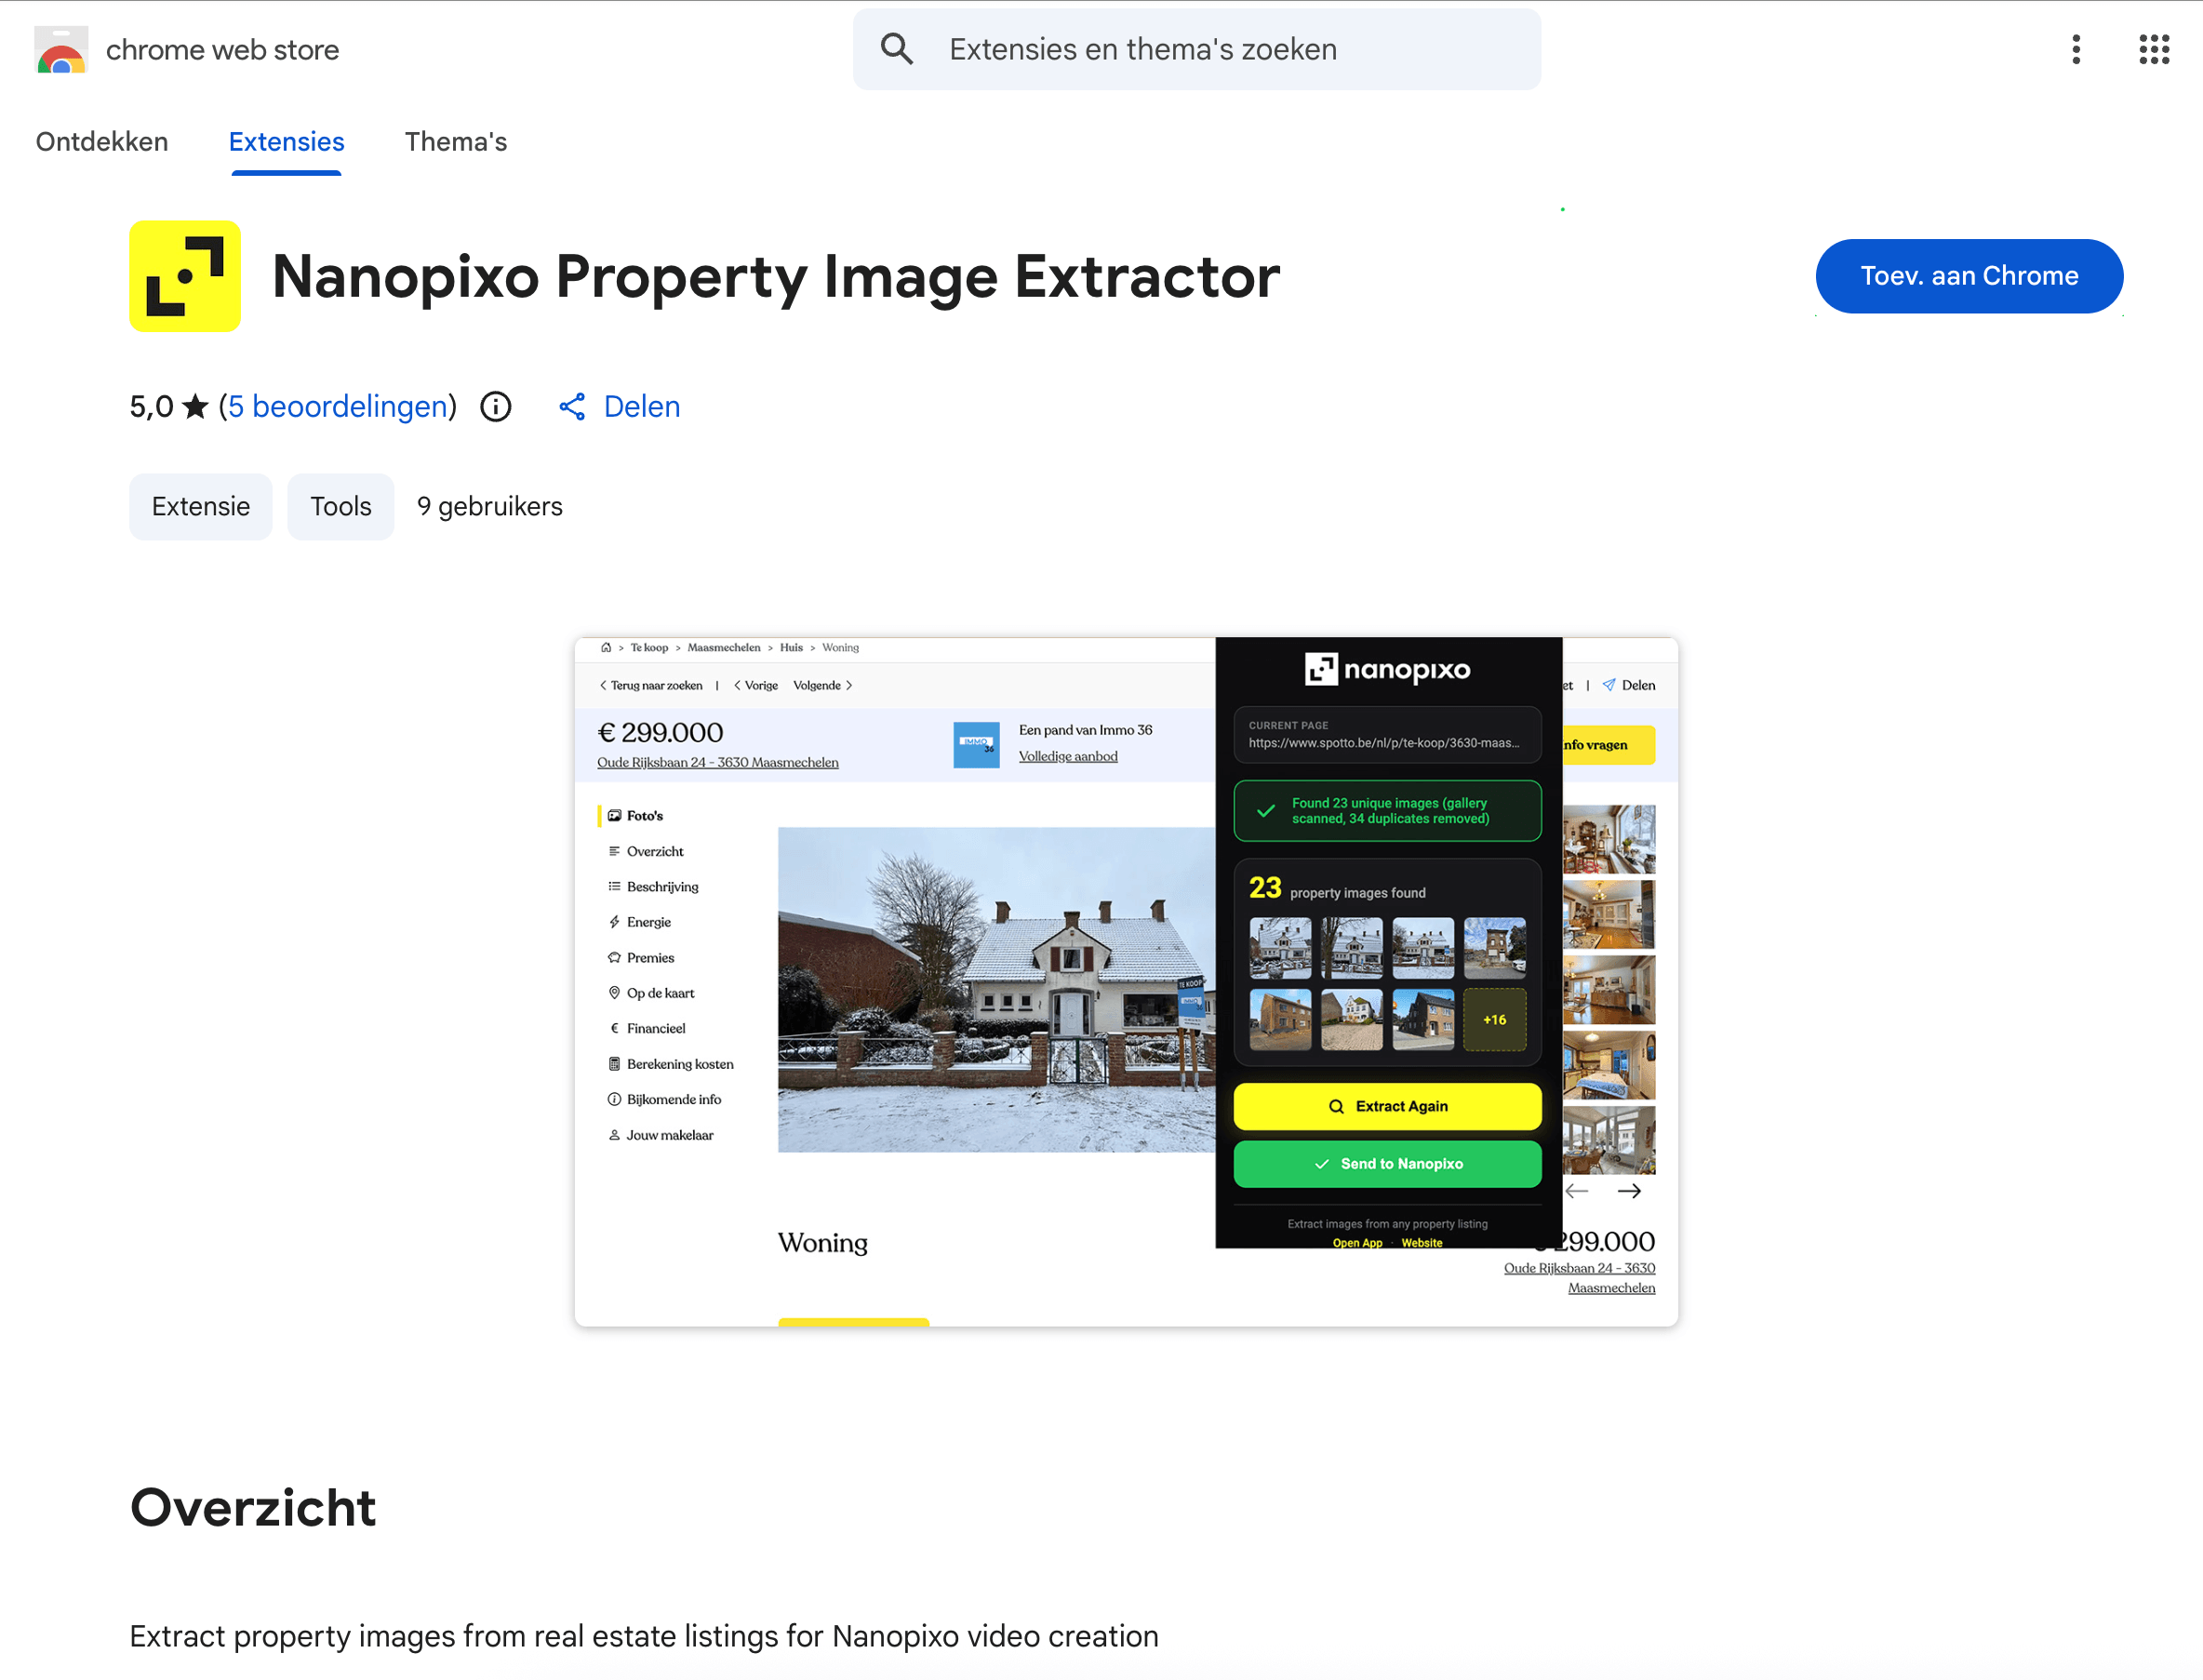2203x1680 pixels.
Task: Open the three-dot more options menu
Action: coord(2076,49)
